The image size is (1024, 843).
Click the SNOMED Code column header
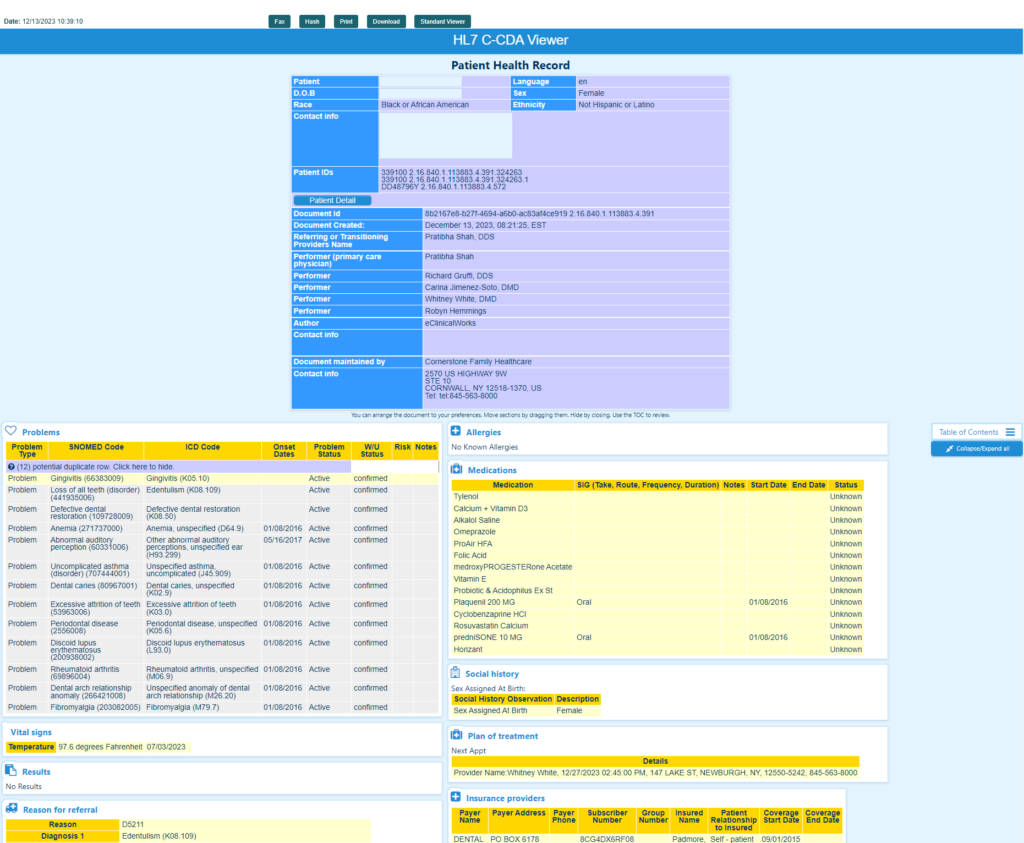point(96,447)
